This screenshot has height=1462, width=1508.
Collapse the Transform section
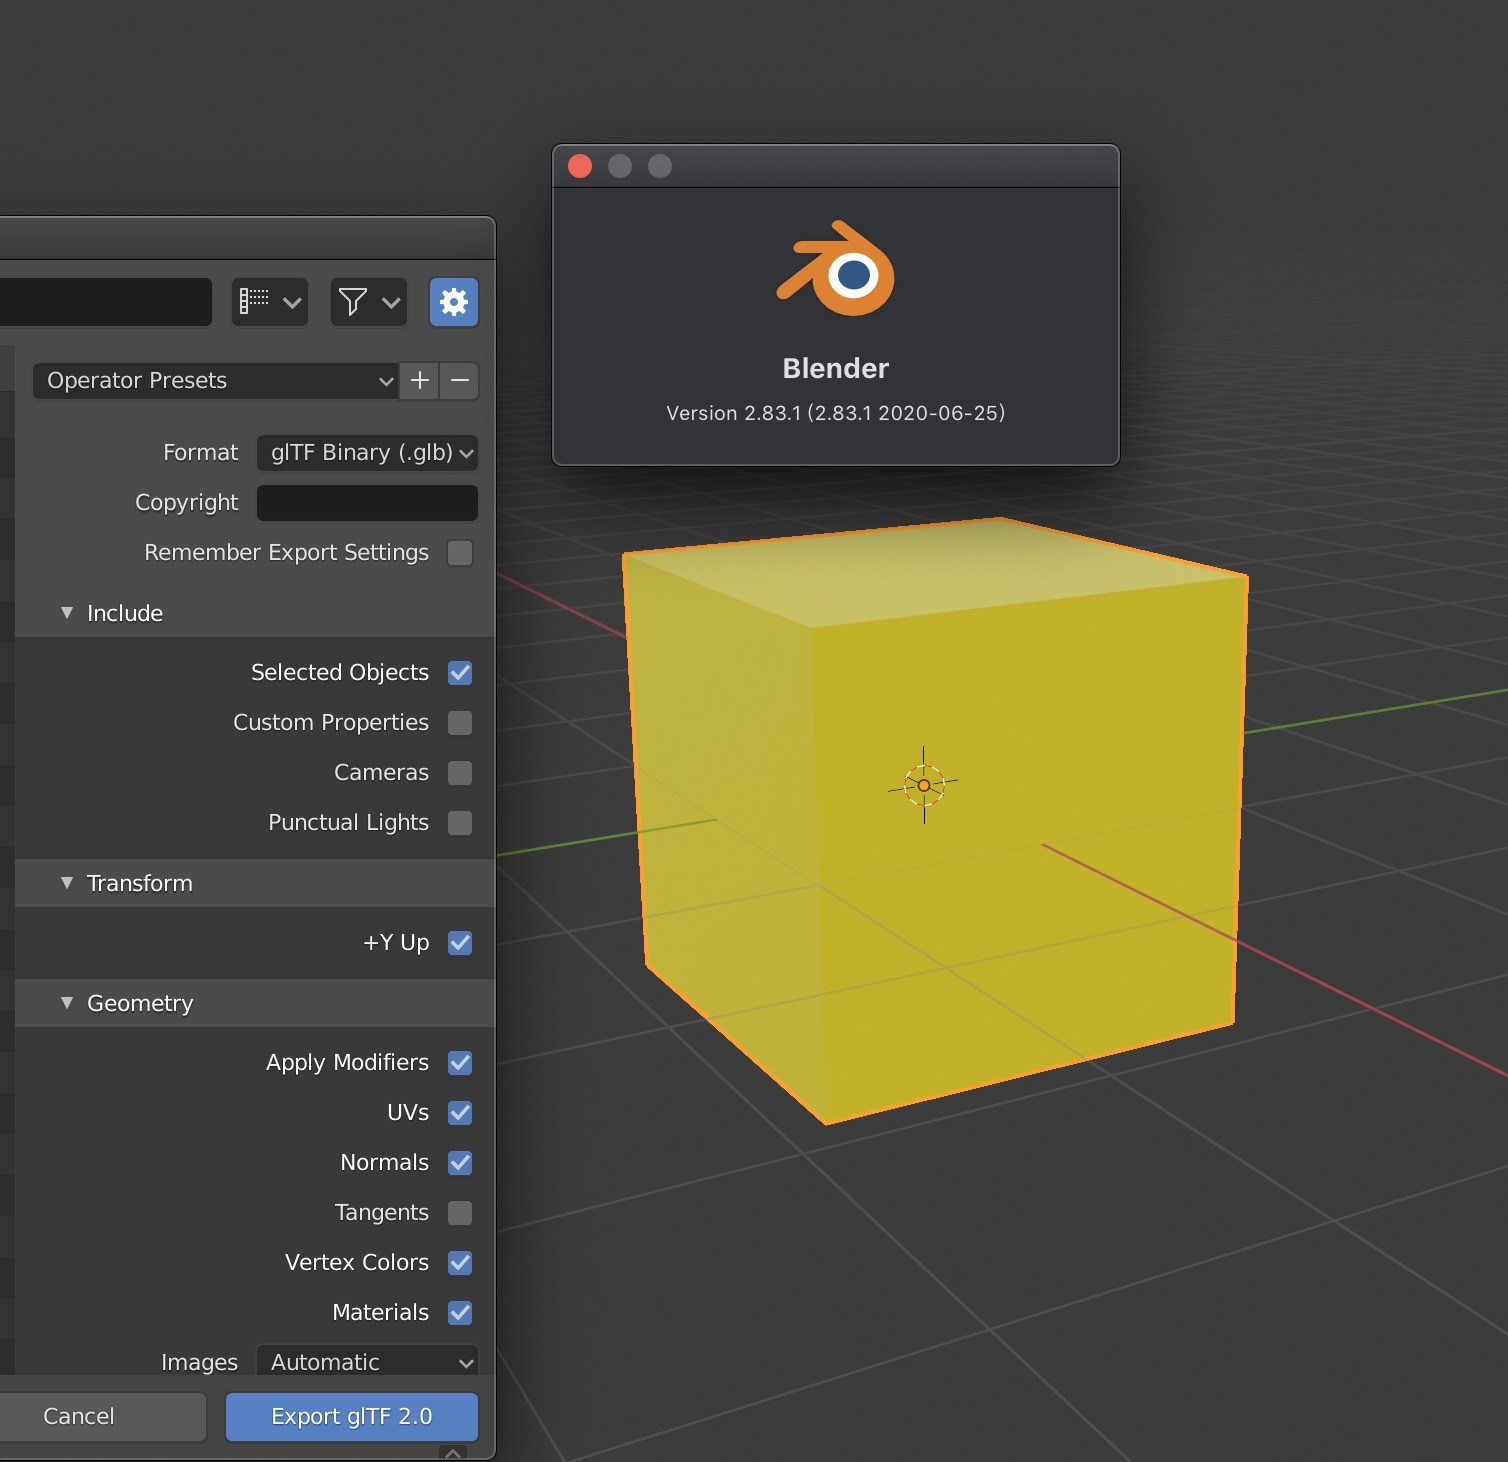67,883
